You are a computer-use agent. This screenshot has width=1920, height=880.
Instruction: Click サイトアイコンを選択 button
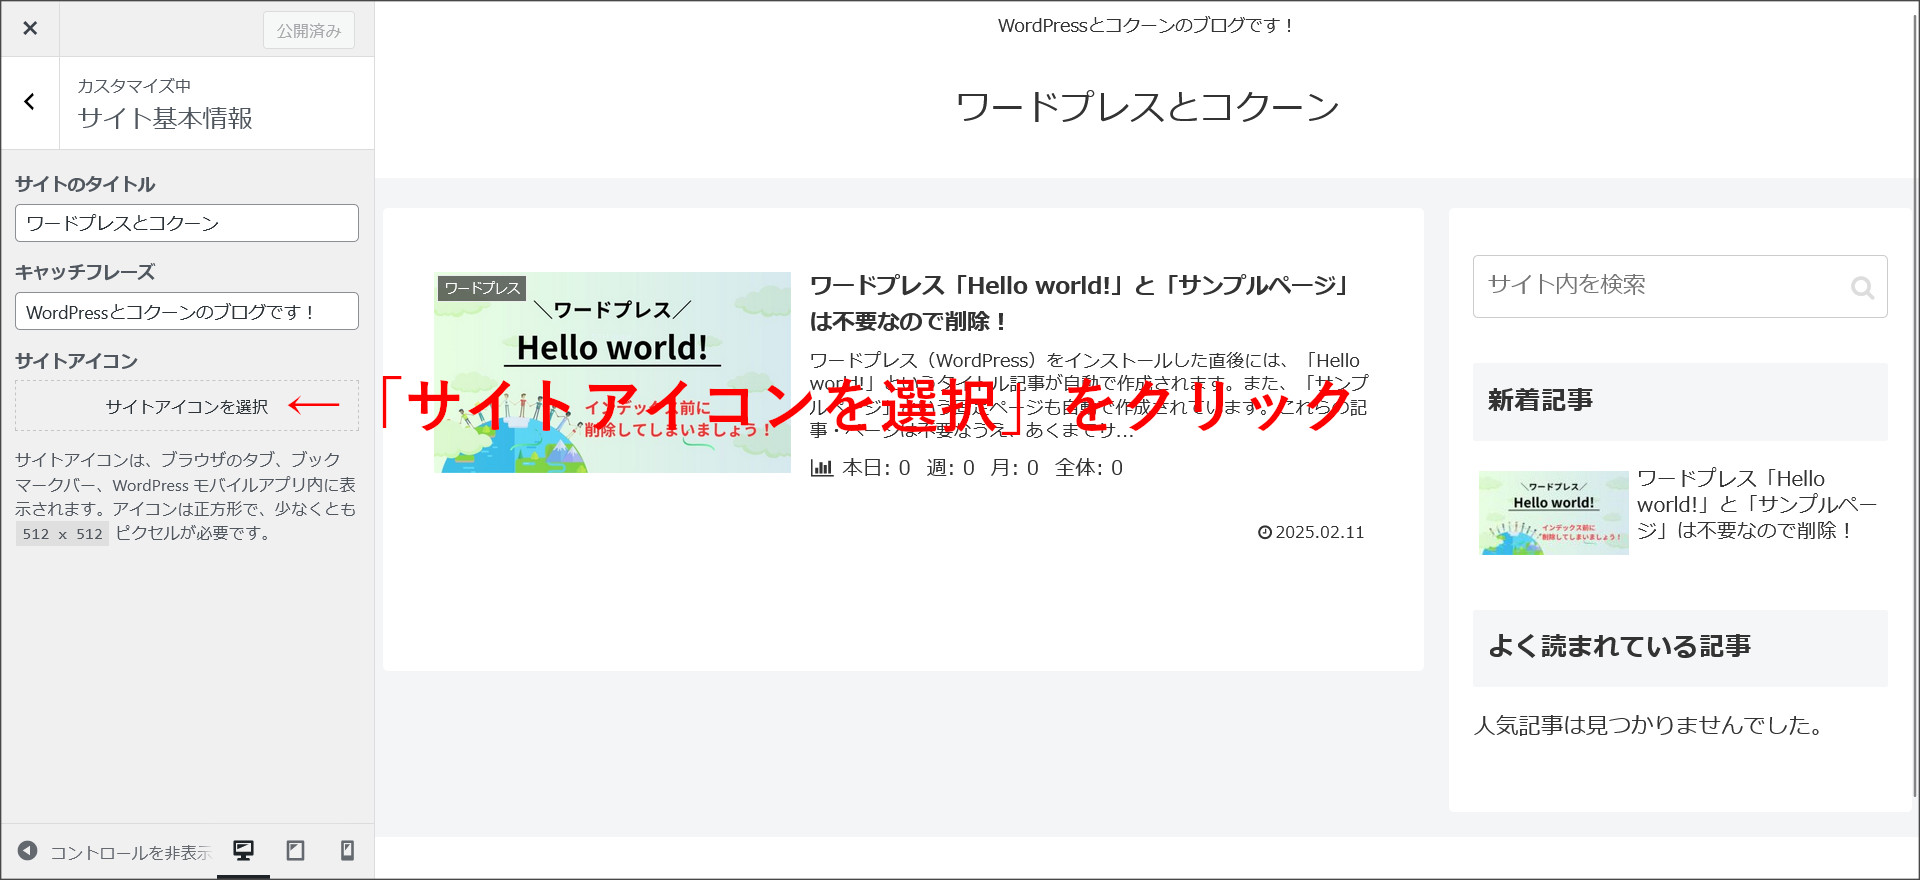[x=187, y=406]
